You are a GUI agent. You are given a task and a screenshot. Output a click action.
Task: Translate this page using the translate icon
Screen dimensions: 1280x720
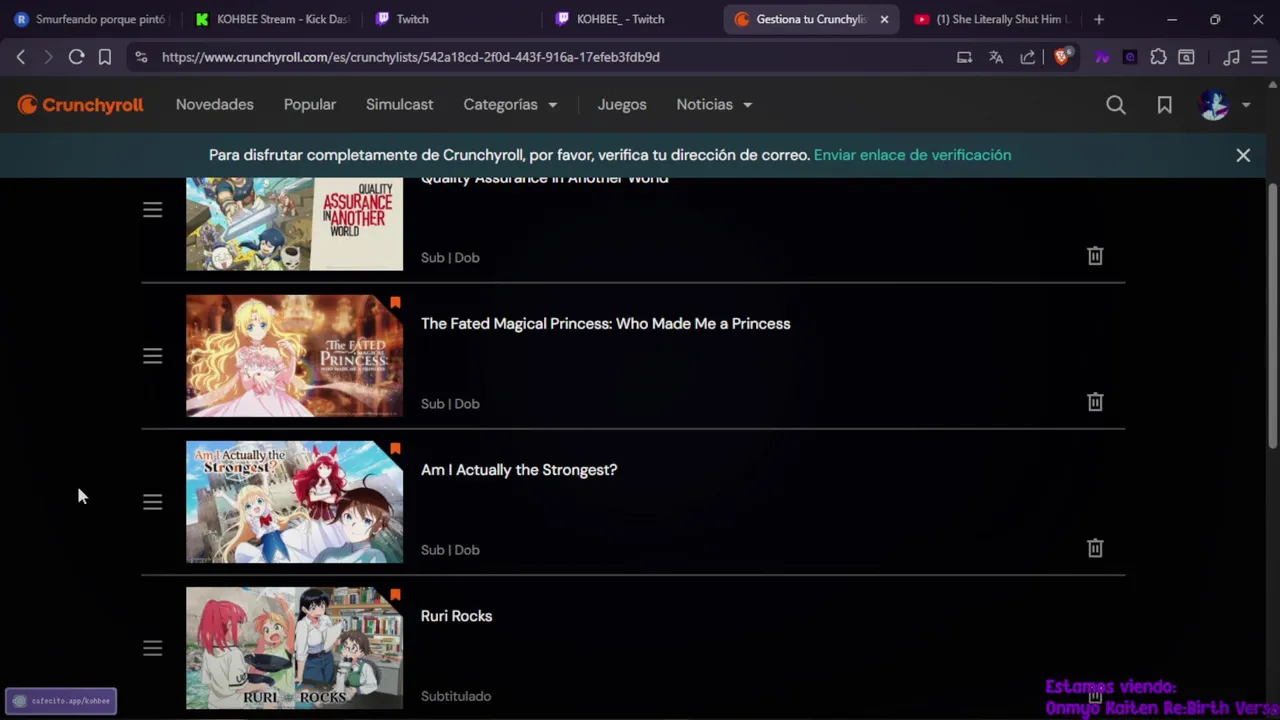[x=996, y=57]
